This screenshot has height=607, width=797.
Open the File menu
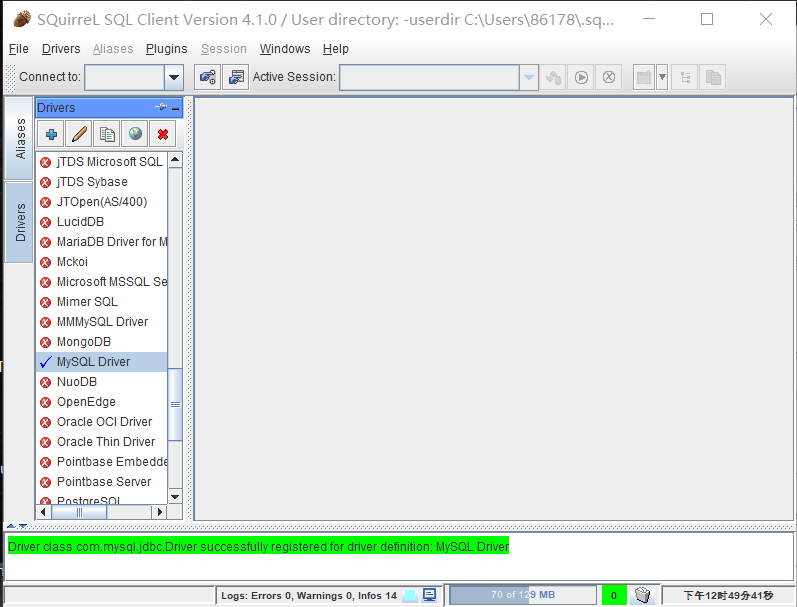(x=19, y=49)
